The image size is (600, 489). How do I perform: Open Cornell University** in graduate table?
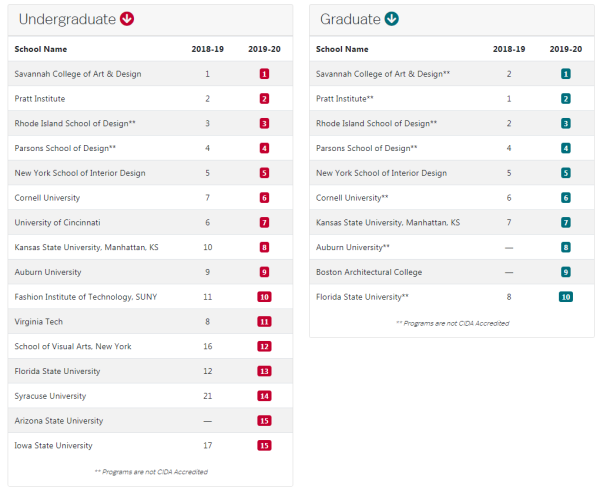(x=352, y=198)
